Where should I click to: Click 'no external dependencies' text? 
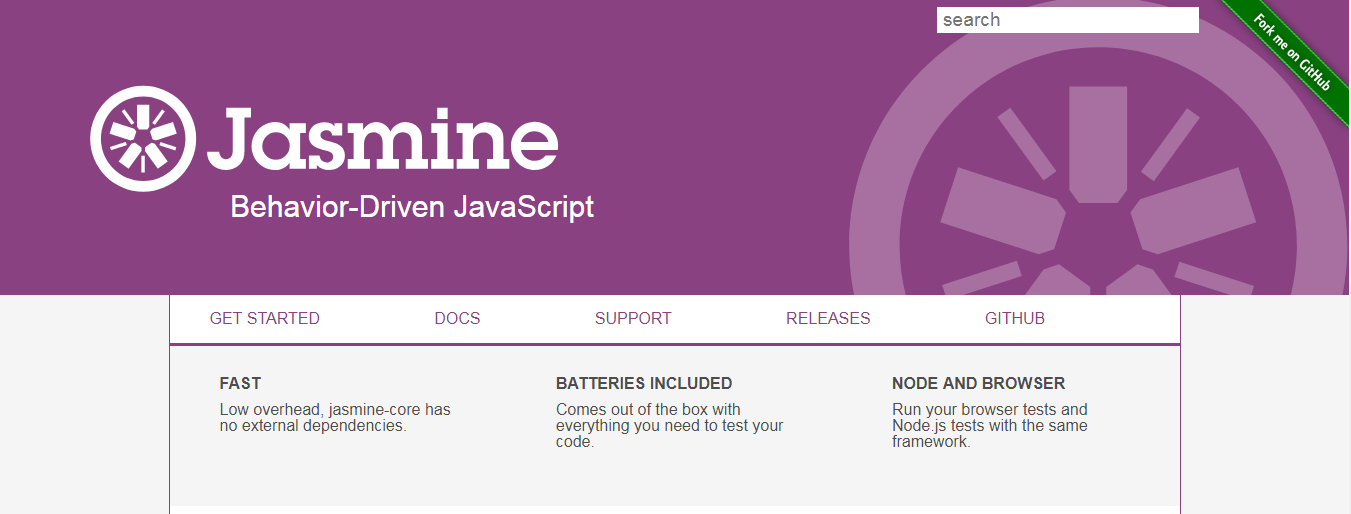tap(312, 425)
